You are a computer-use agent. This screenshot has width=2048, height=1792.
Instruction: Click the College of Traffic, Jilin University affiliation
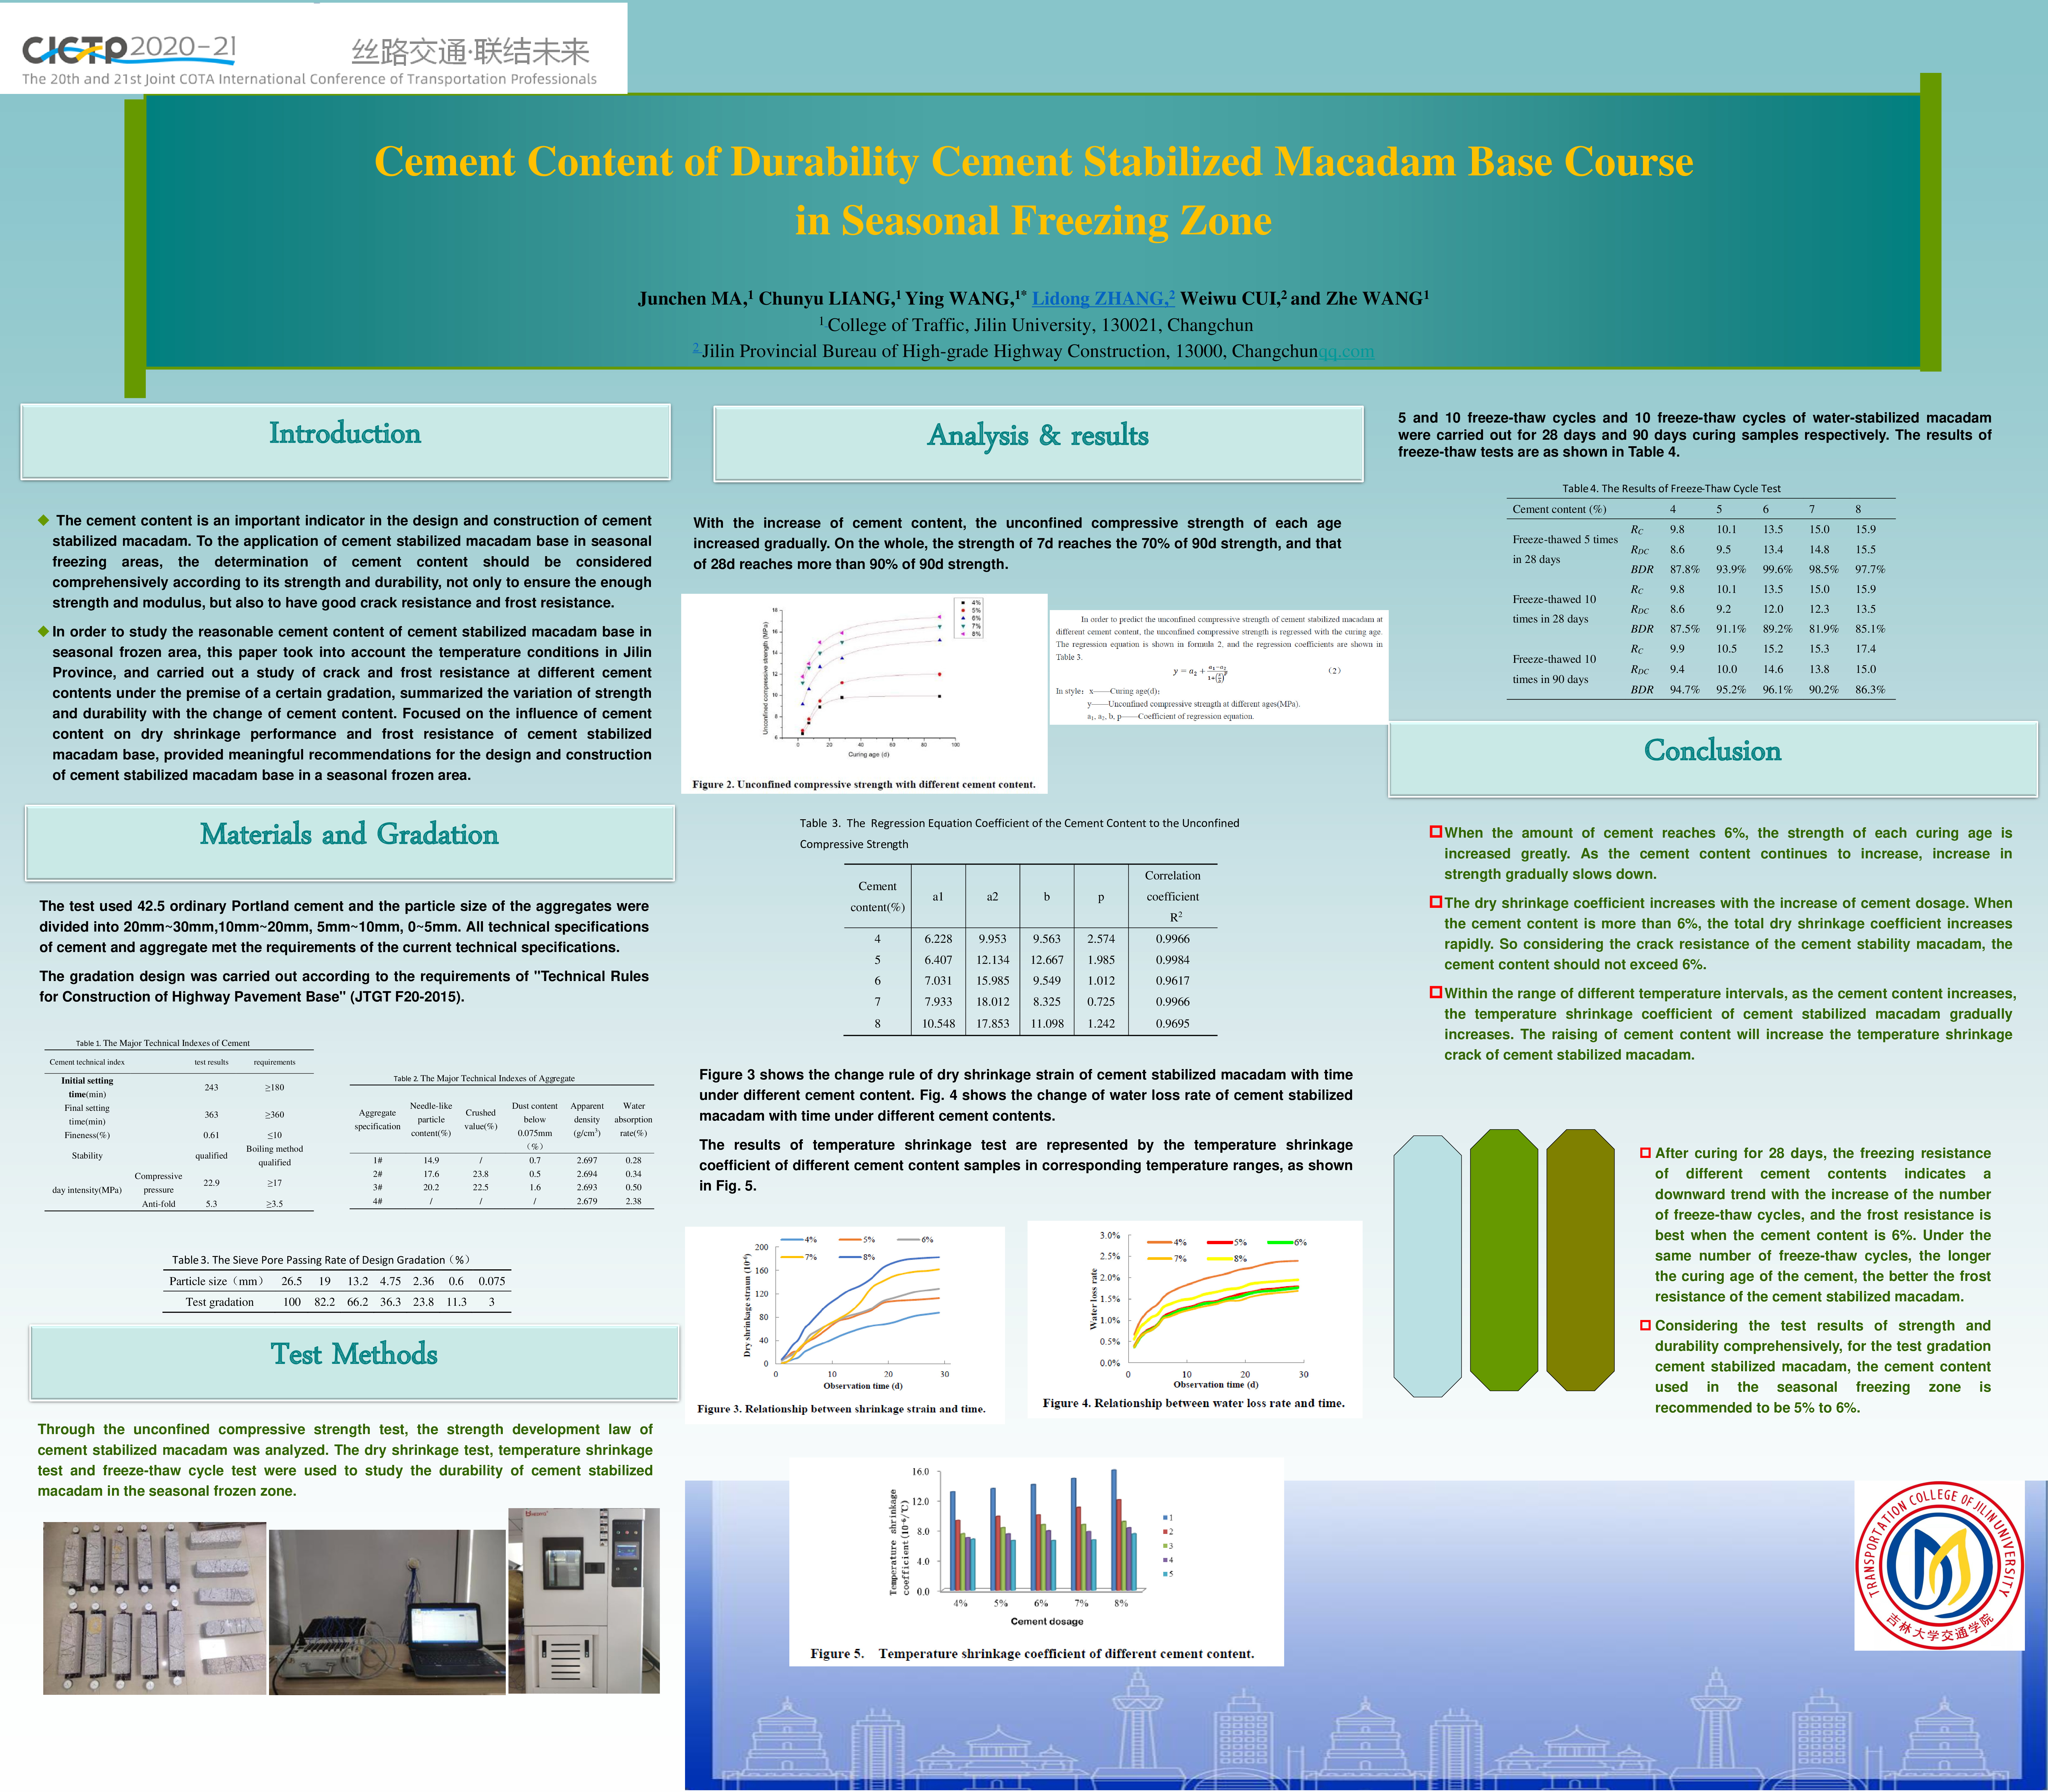(x=1036, y=325)
